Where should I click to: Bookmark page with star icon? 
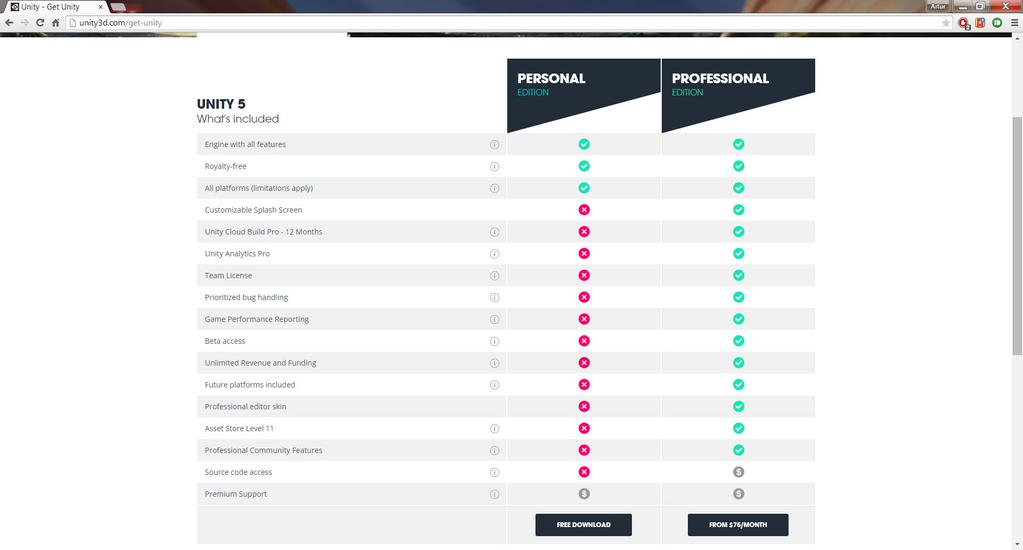[x=946, y=23]
